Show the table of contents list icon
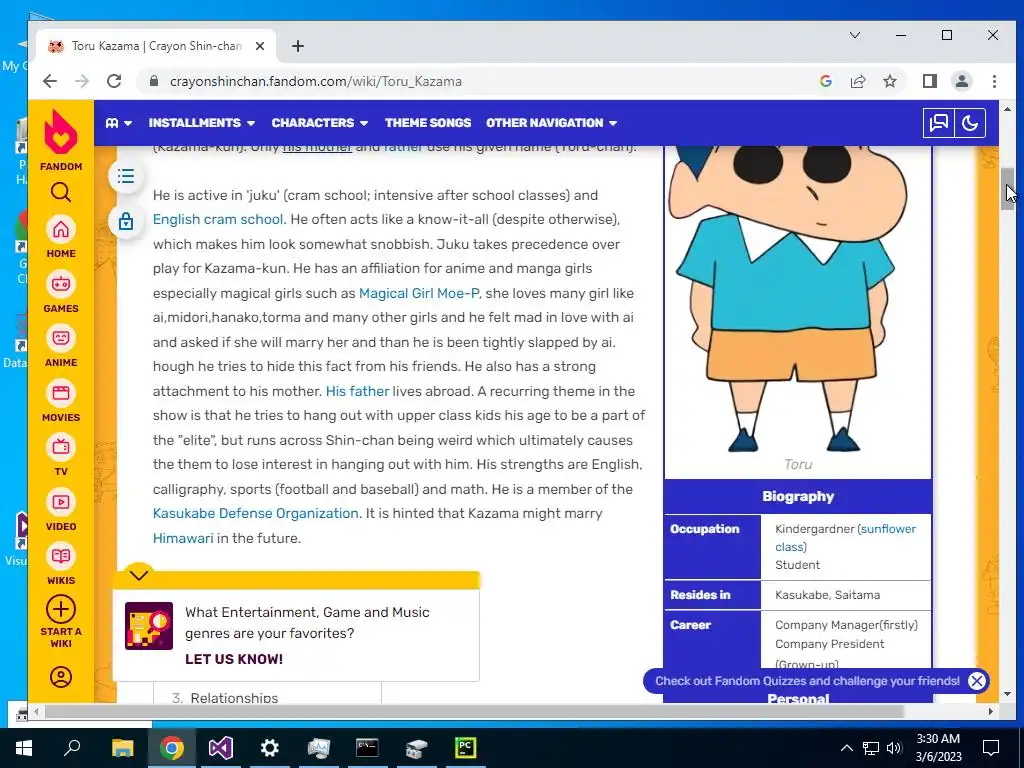Viewport: 1024px width, 768px height. point(126,176)
